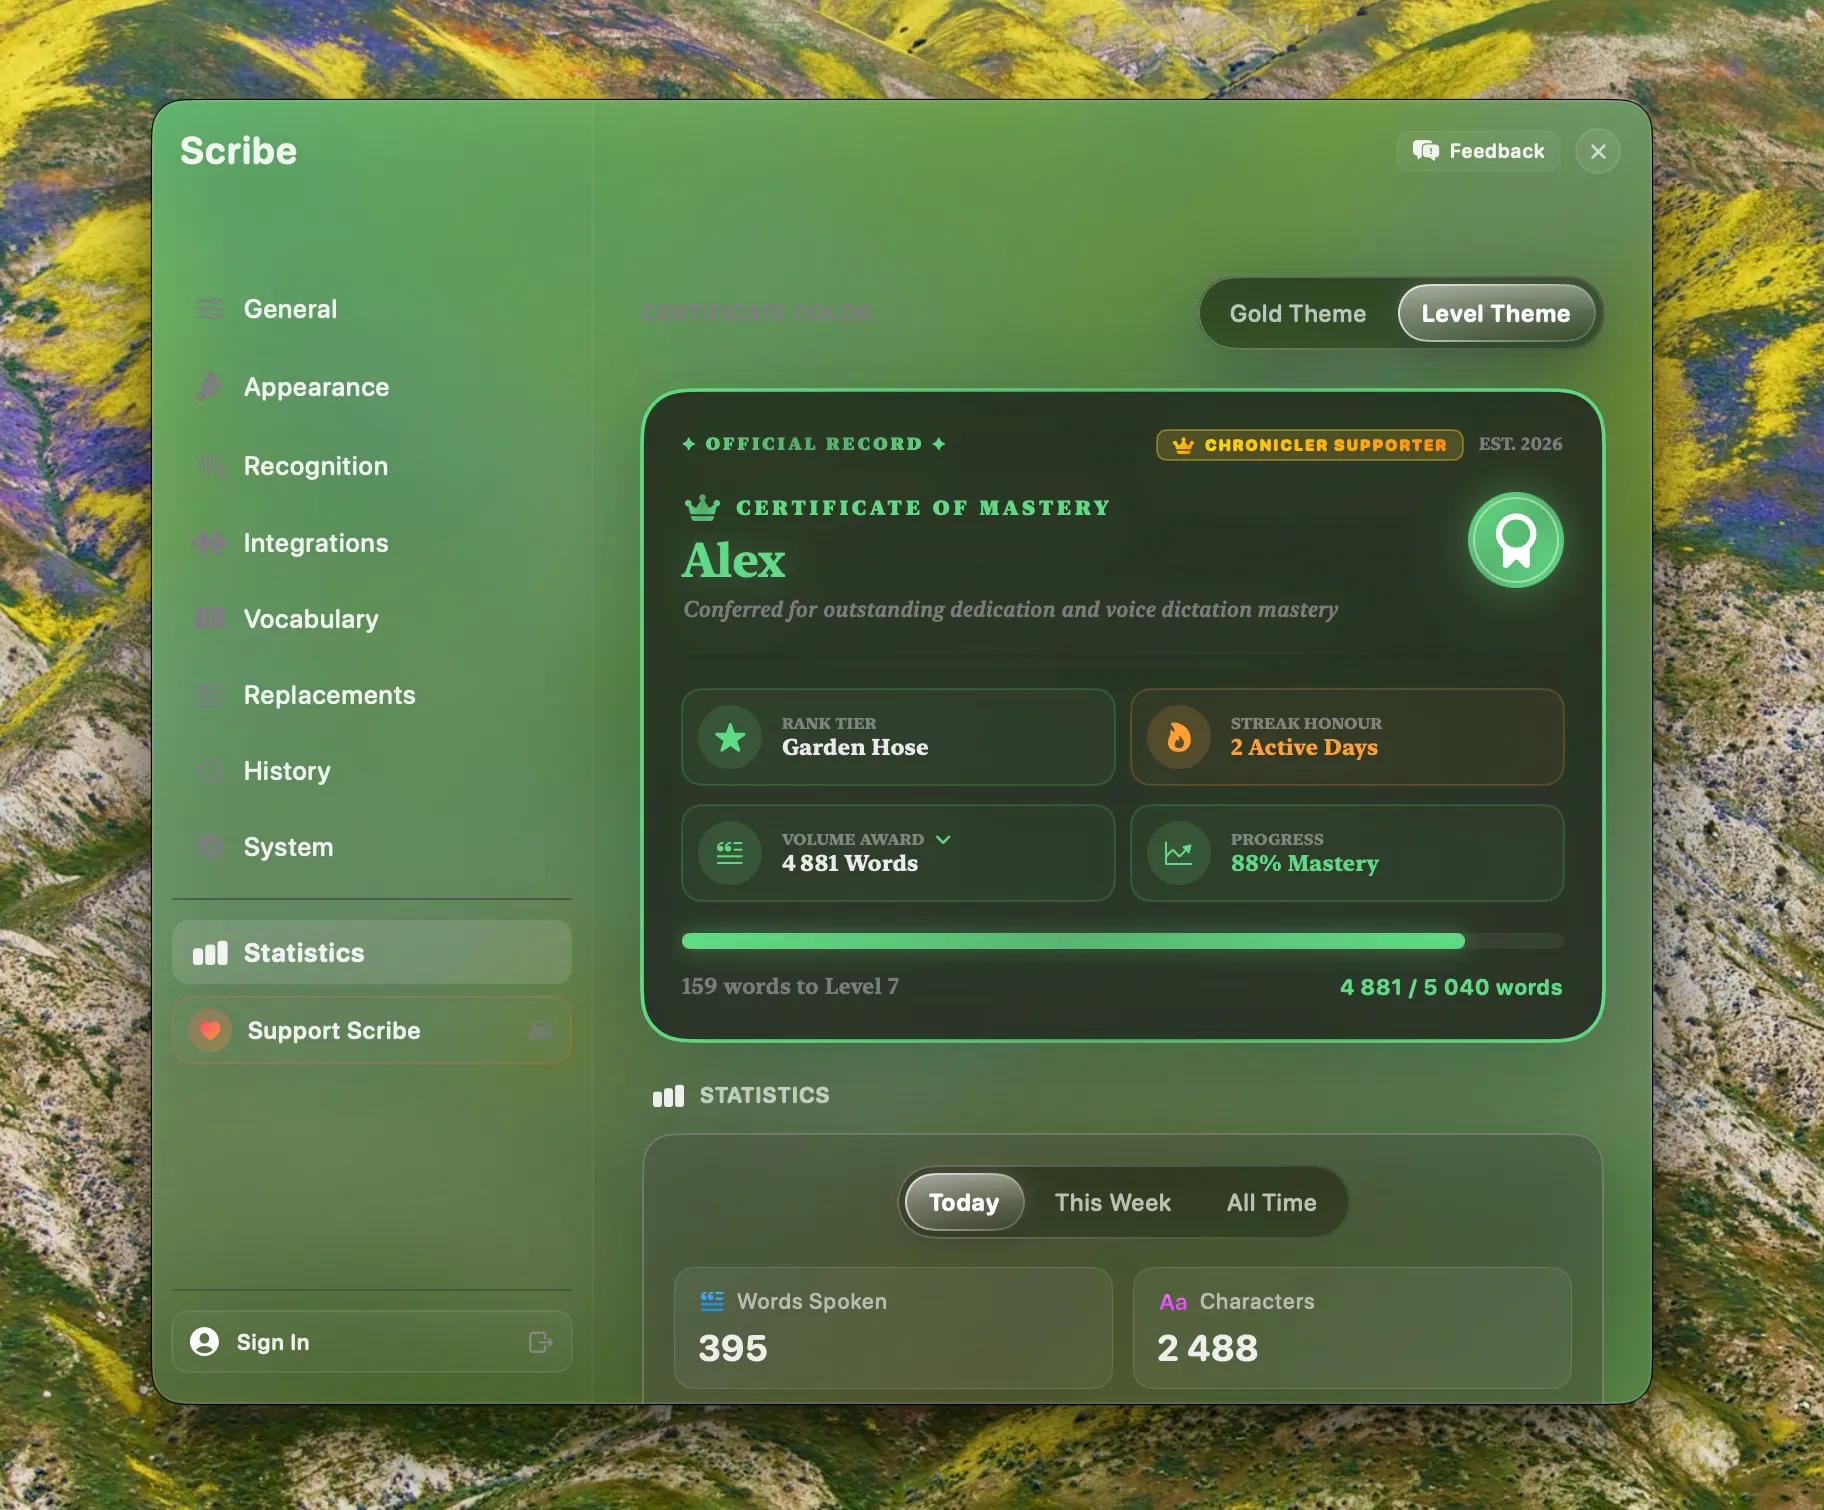Open the General settings section
Viewport: 1824px width, 1510px height.
pyautogui.click(x=371, y=309)
